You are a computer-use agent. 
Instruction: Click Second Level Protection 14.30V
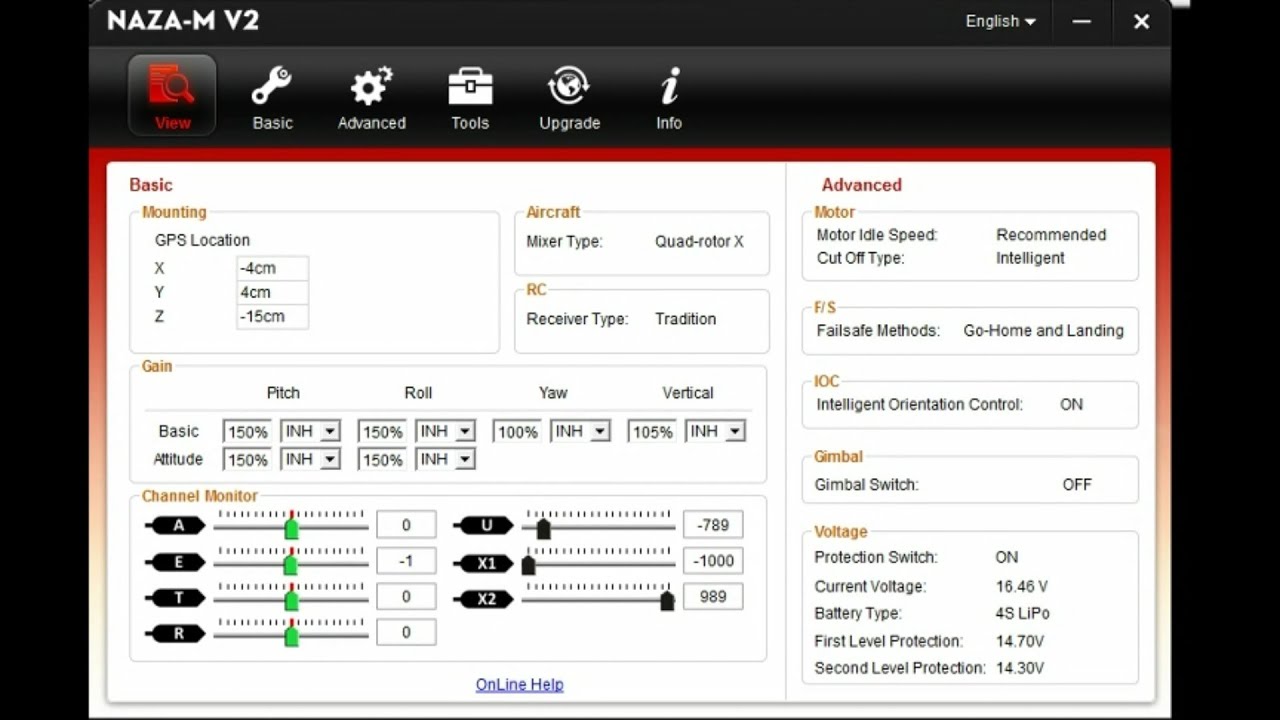[1020, 668]
